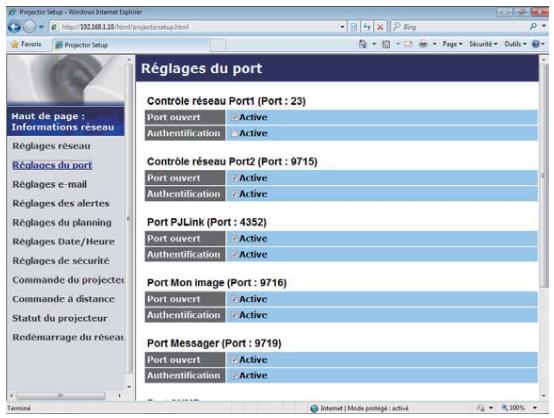The image size is (554, 418).
Task: Click the Print printer icon
Action: pos(423,44)
